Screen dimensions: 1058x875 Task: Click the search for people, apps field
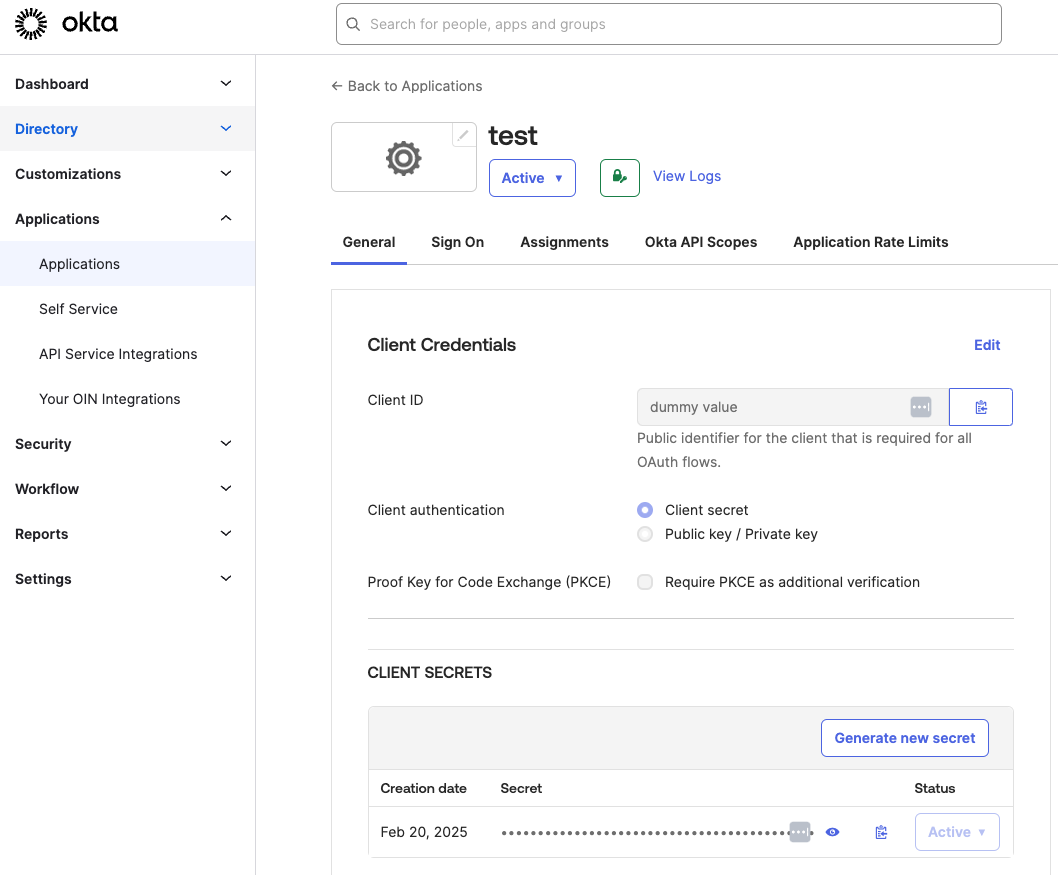click(668, 24)
